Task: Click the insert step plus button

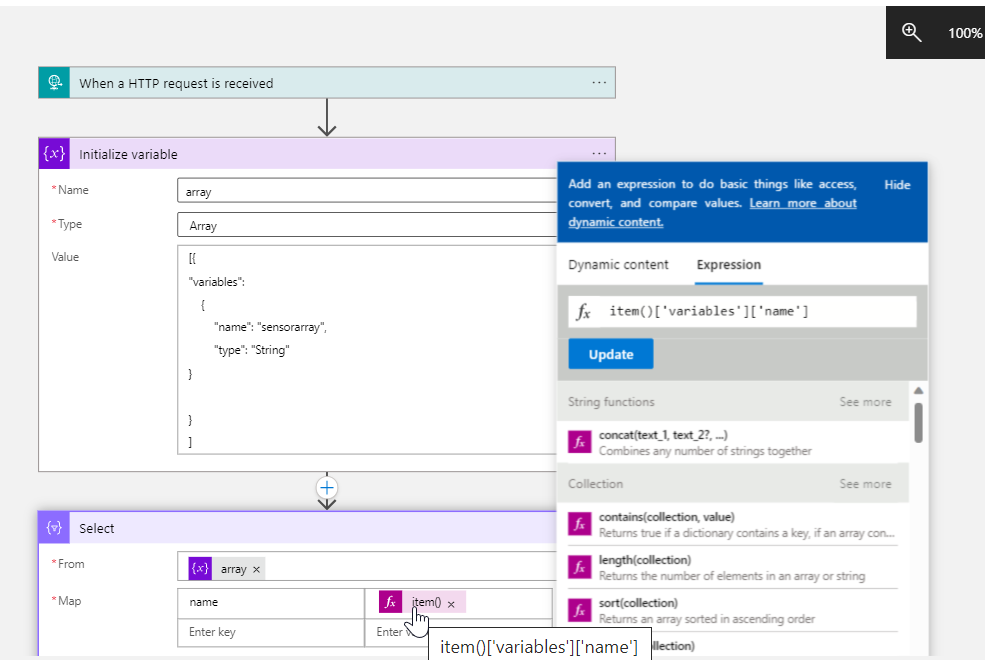Action: [326, 487]
